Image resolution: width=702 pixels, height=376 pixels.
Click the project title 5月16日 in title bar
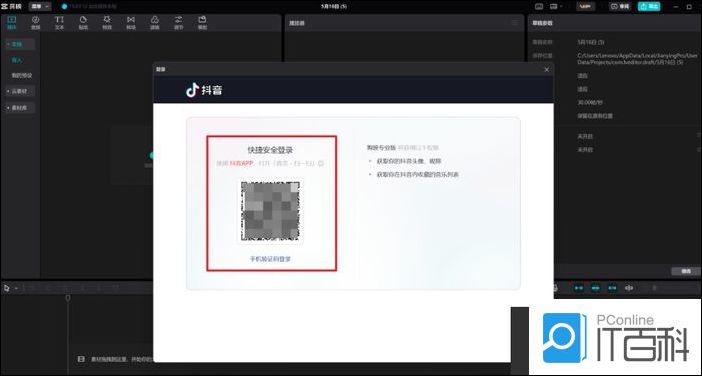point(334,6)
